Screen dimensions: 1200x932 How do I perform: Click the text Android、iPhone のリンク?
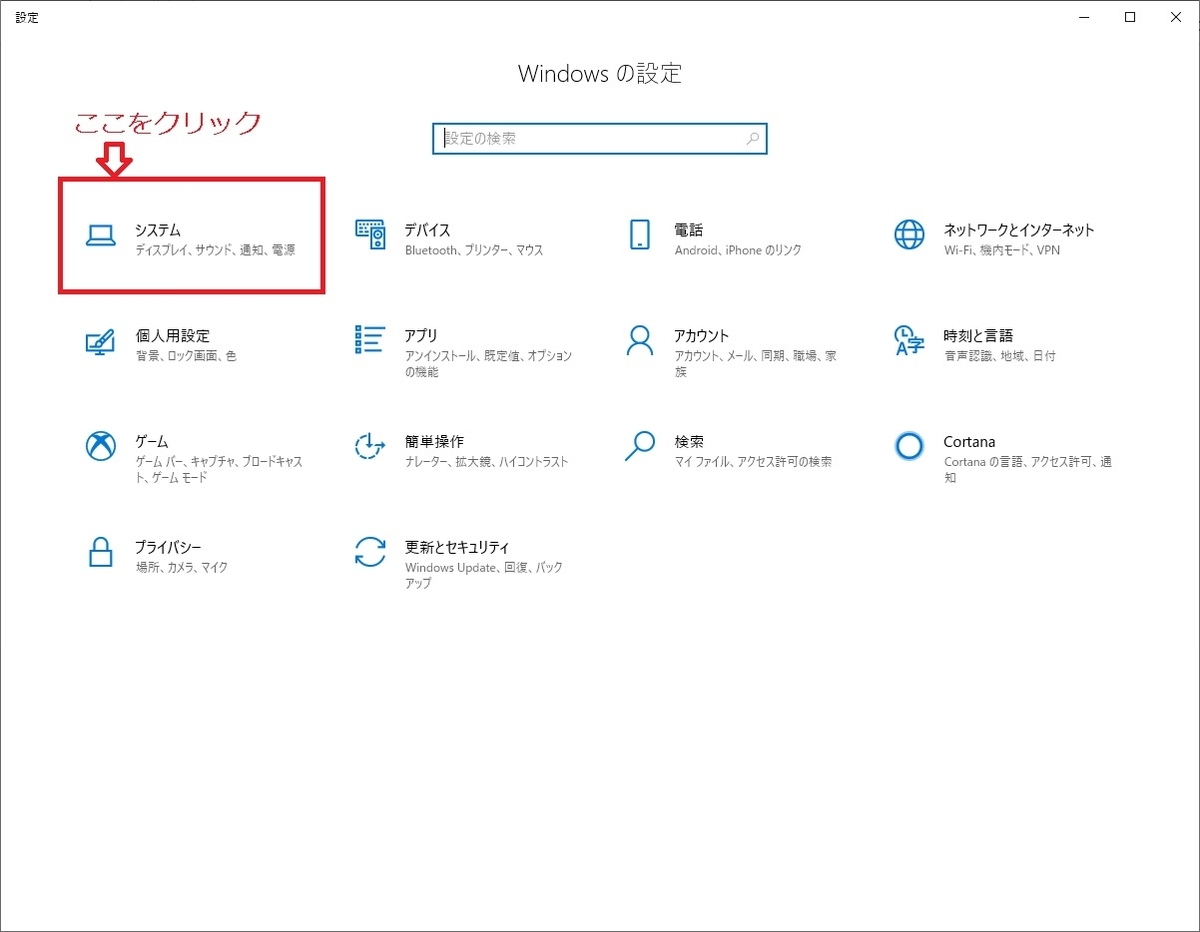coord(738,251)
